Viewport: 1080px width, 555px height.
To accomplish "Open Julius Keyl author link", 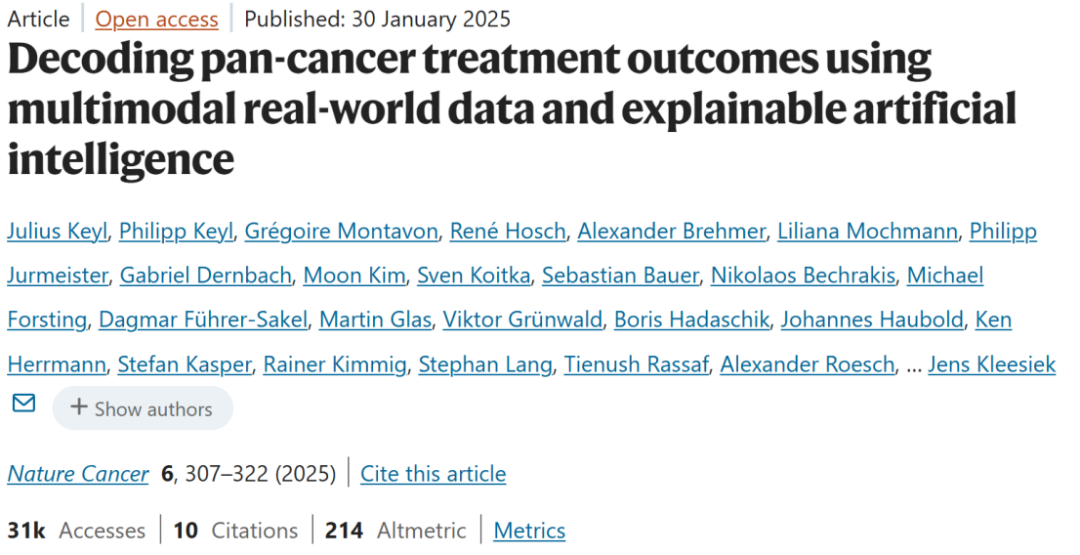I will (x=56, y=231).
